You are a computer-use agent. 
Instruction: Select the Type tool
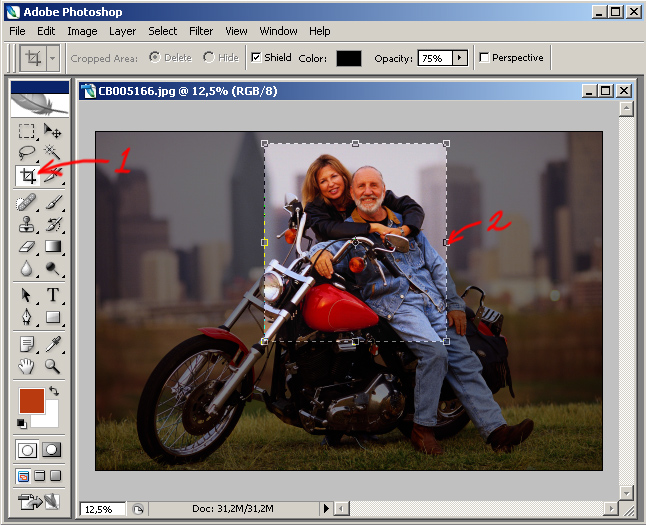click(53, 295)
